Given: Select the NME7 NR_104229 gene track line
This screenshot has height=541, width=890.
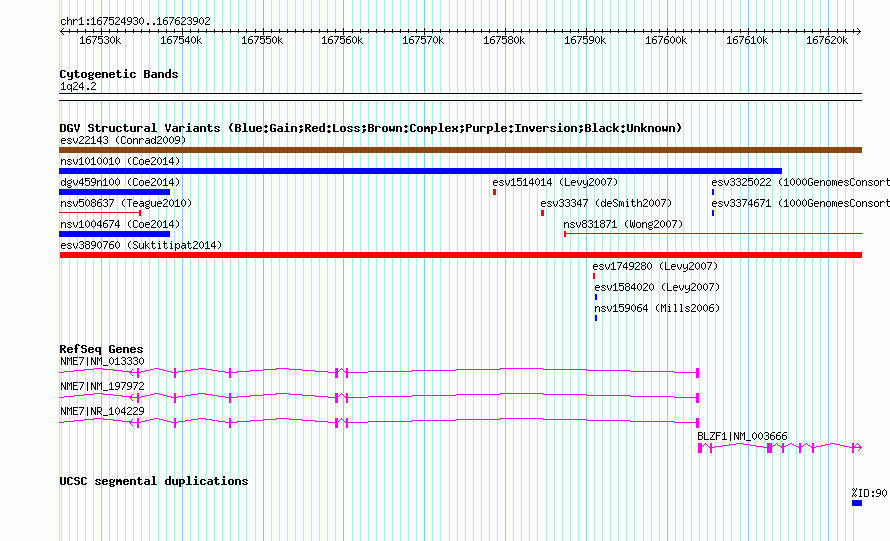Looking at the screenshot, I should 379,422.
